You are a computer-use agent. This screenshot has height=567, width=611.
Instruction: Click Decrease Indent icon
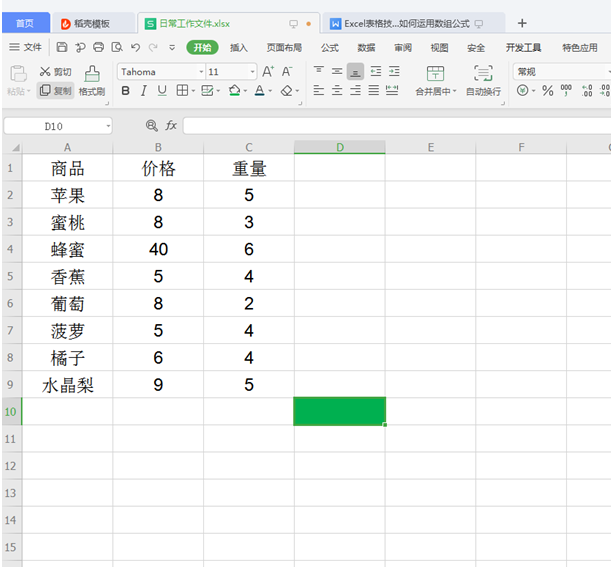pyautogui.click(x=376, y=71)
